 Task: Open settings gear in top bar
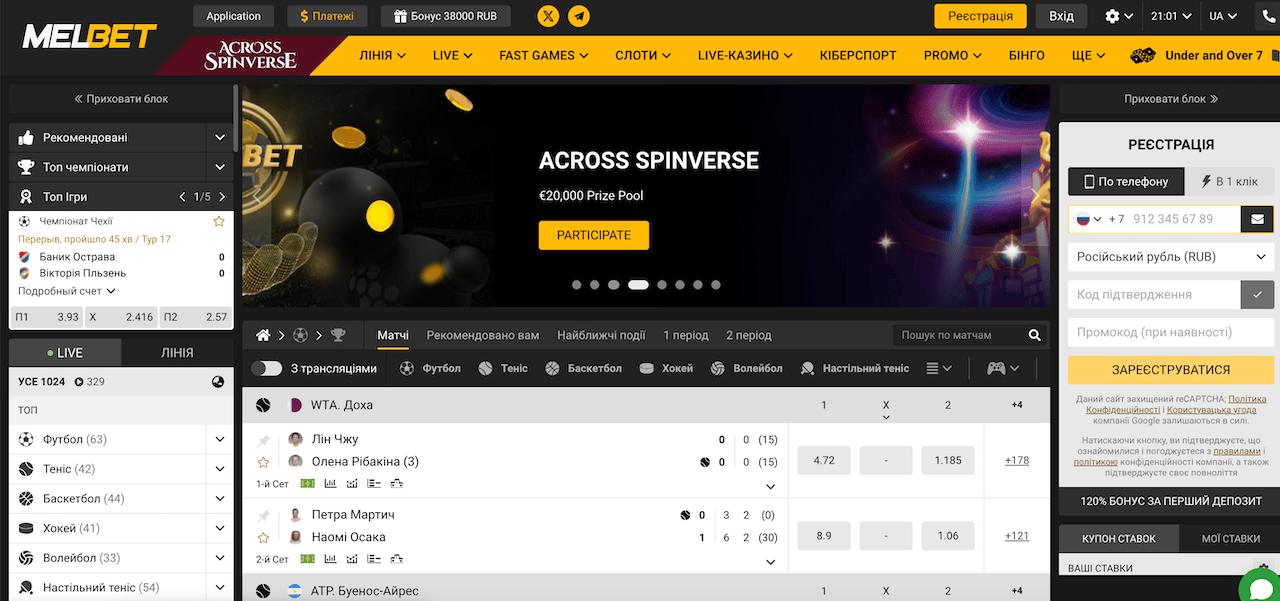(1113, 16)
